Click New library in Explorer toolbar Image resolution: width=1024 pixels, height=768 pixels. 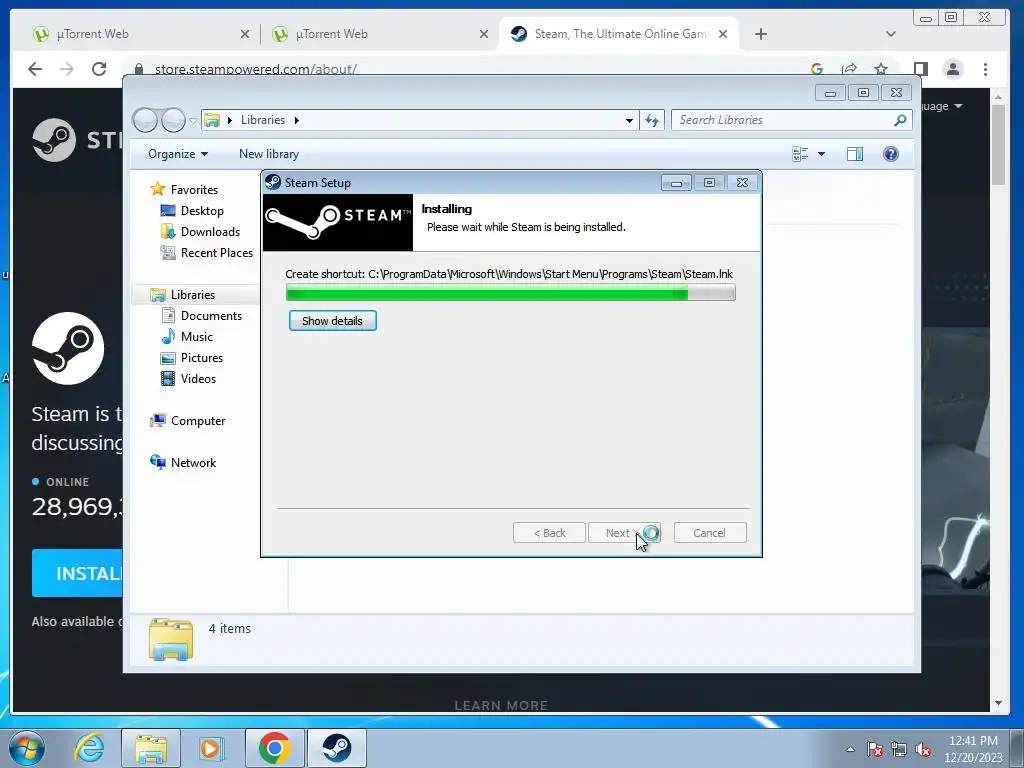268,154
